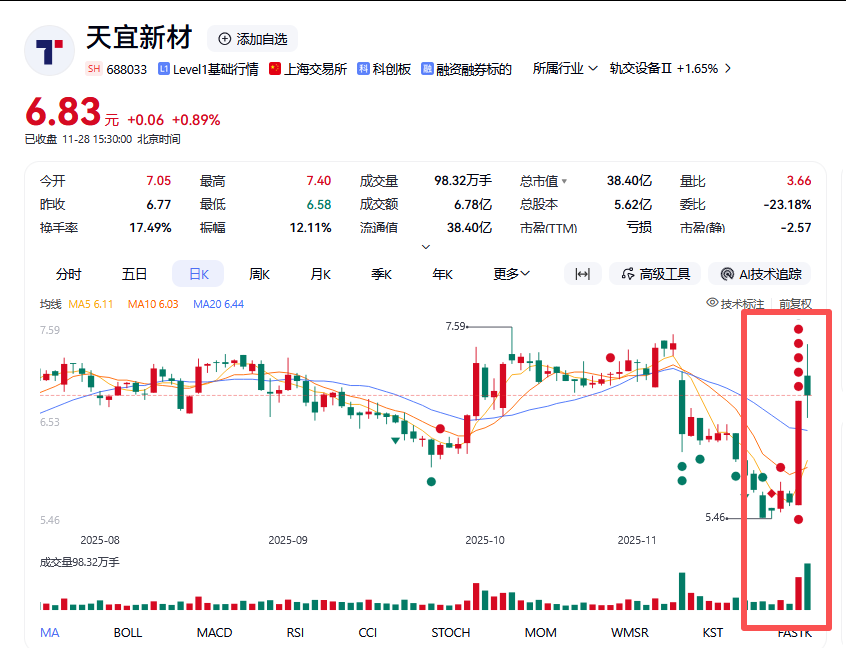Screen dimensions: 846x648
Task: Select the CCI indicator tab
Action: click(x=368, y=632)
